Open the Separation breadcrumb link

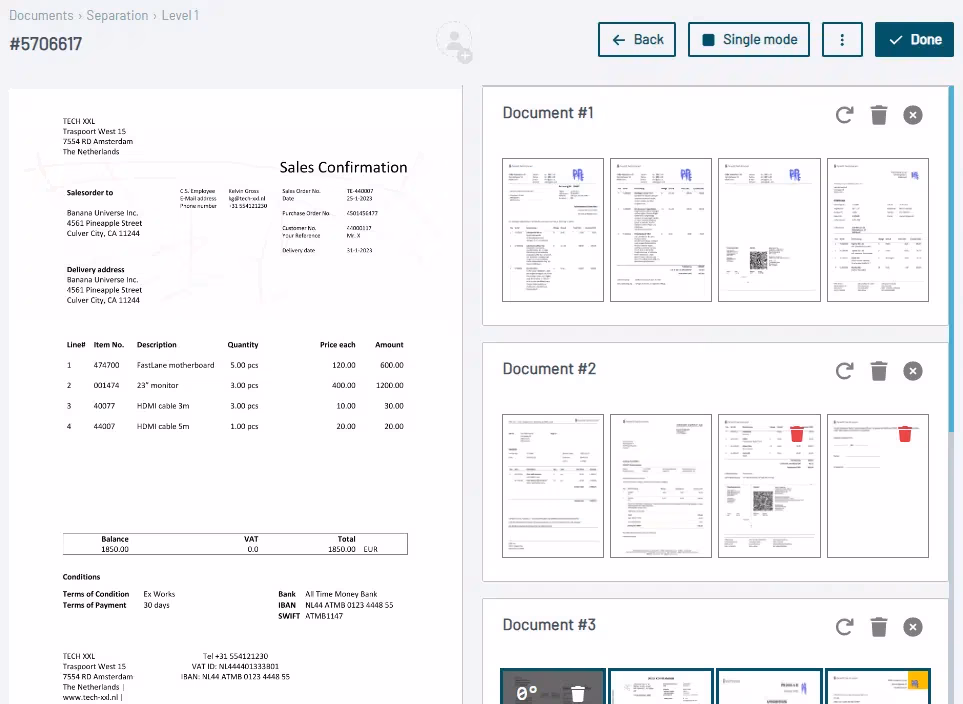click(117, 15)
